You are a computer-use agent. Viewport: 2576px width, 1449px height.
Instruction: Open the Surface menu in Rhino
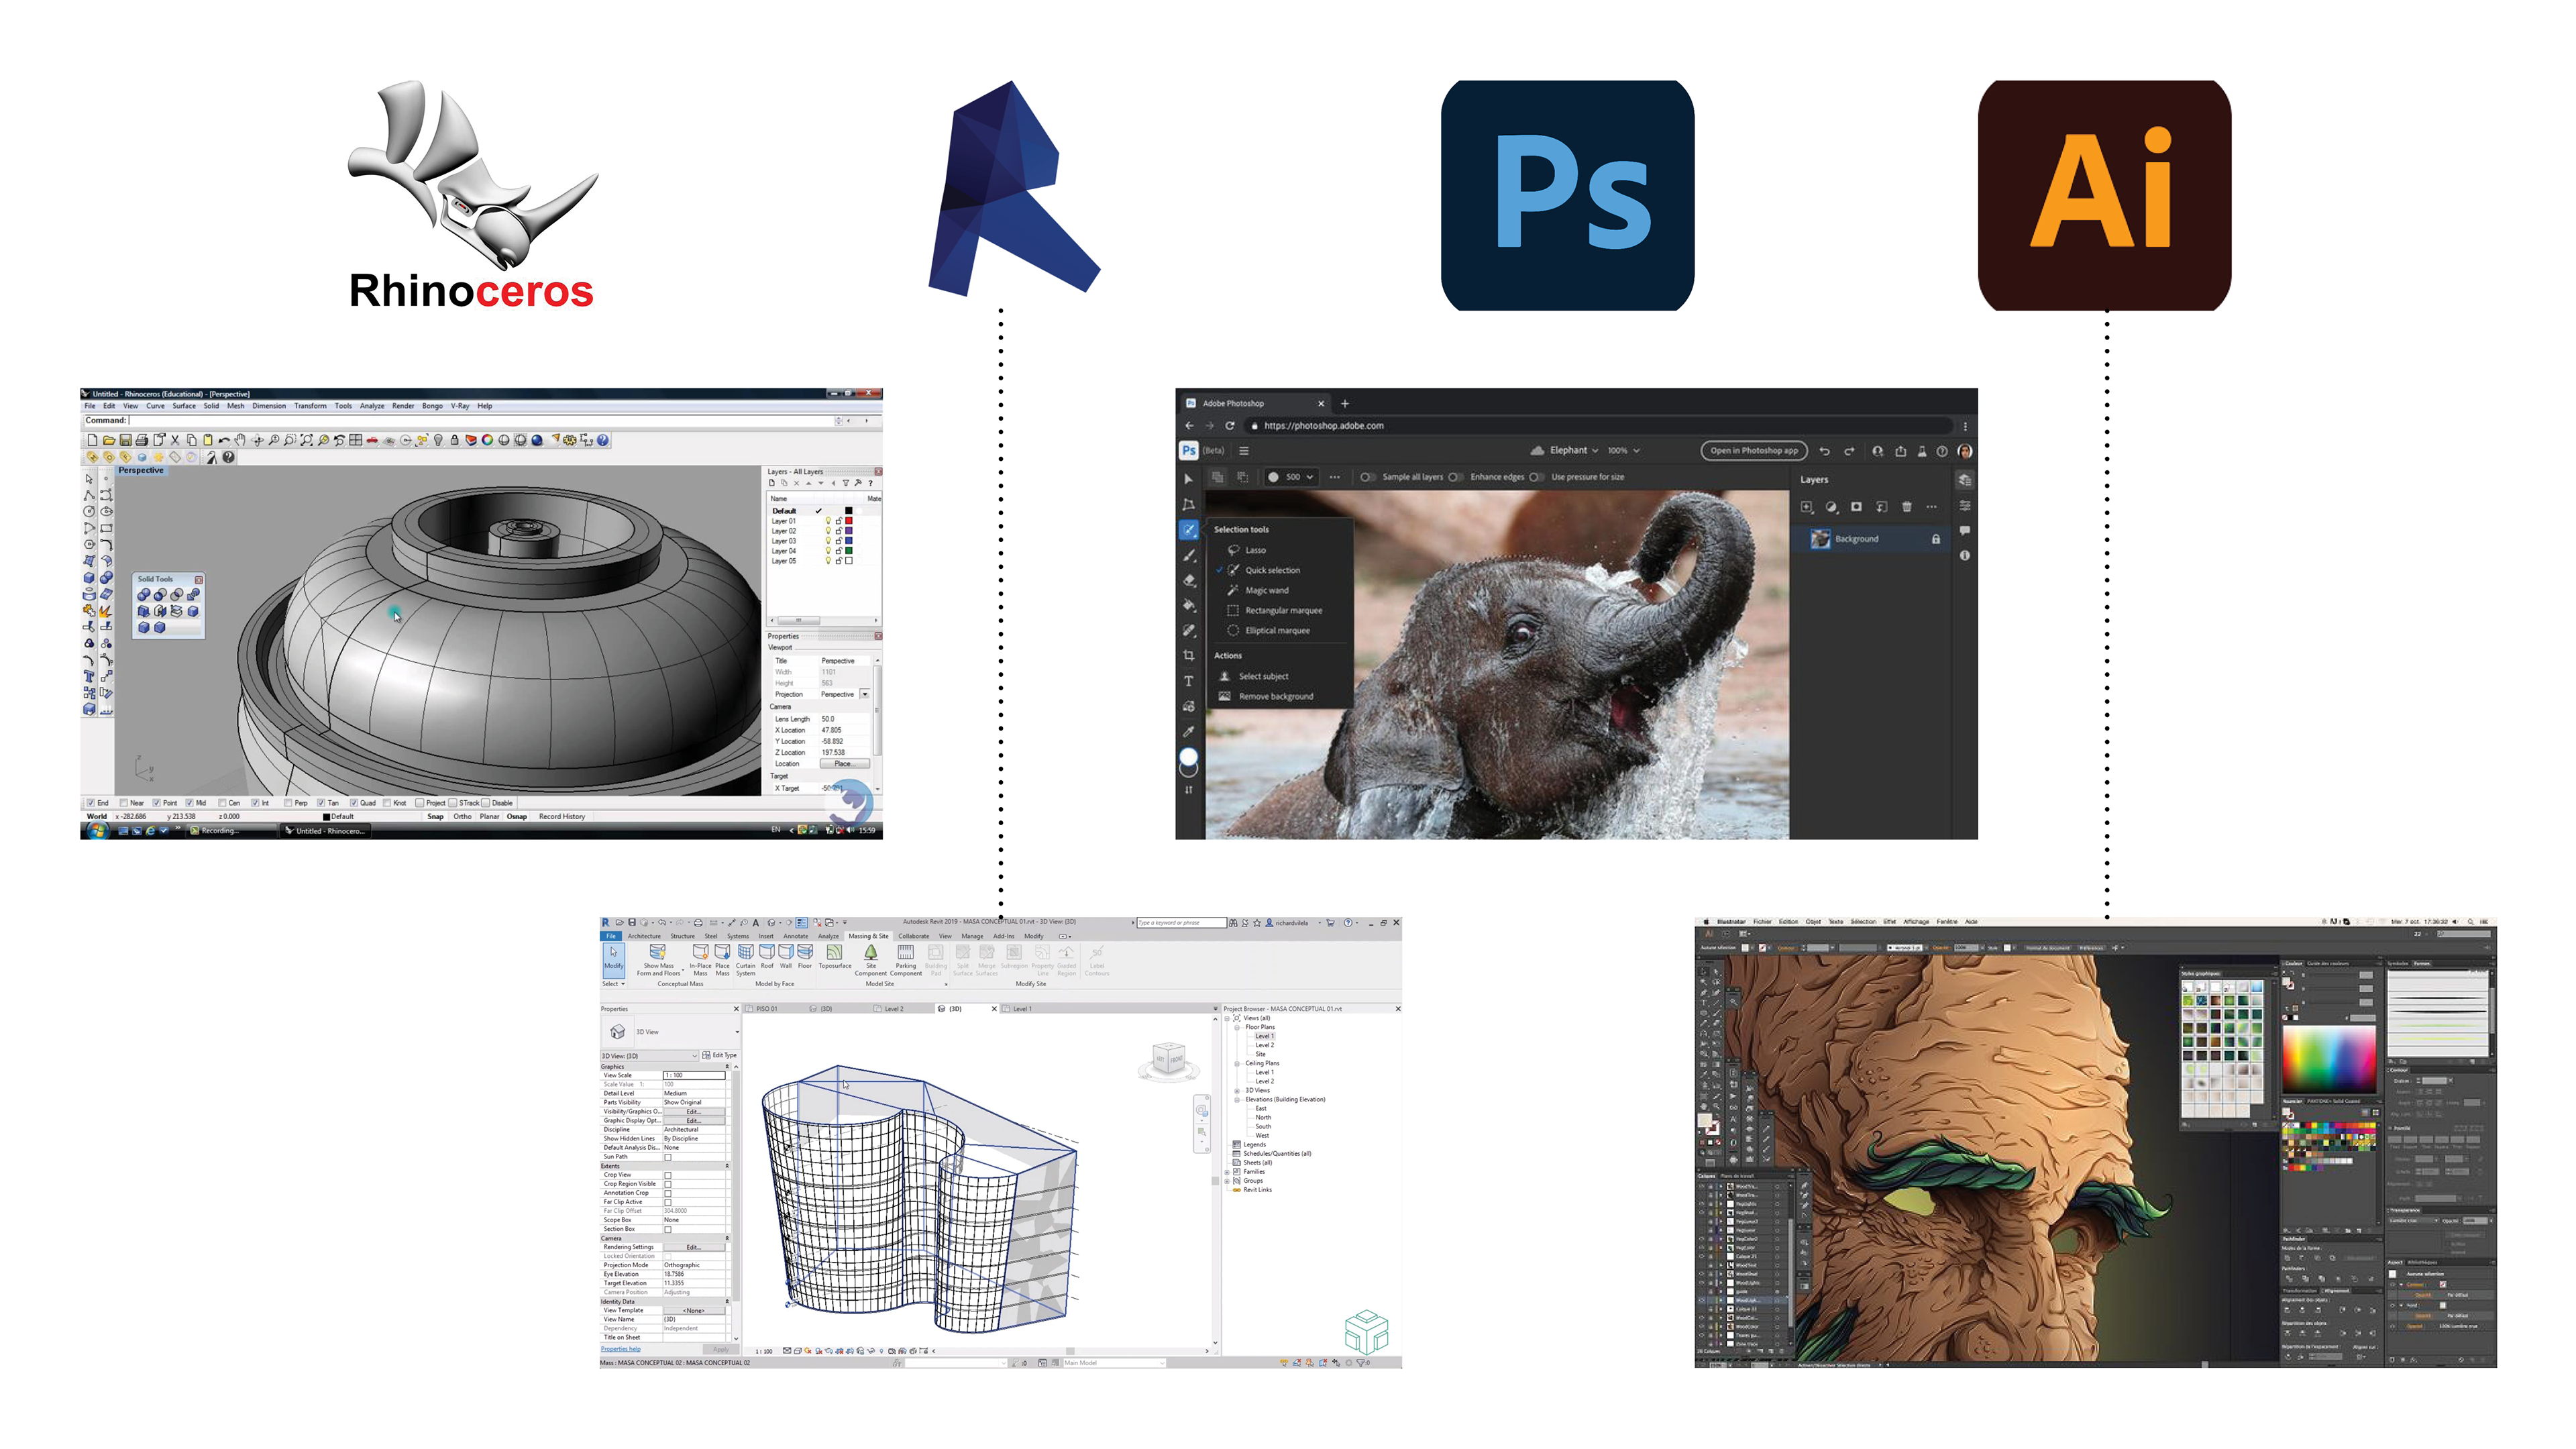pyautogui.click(x=184, y=406)
